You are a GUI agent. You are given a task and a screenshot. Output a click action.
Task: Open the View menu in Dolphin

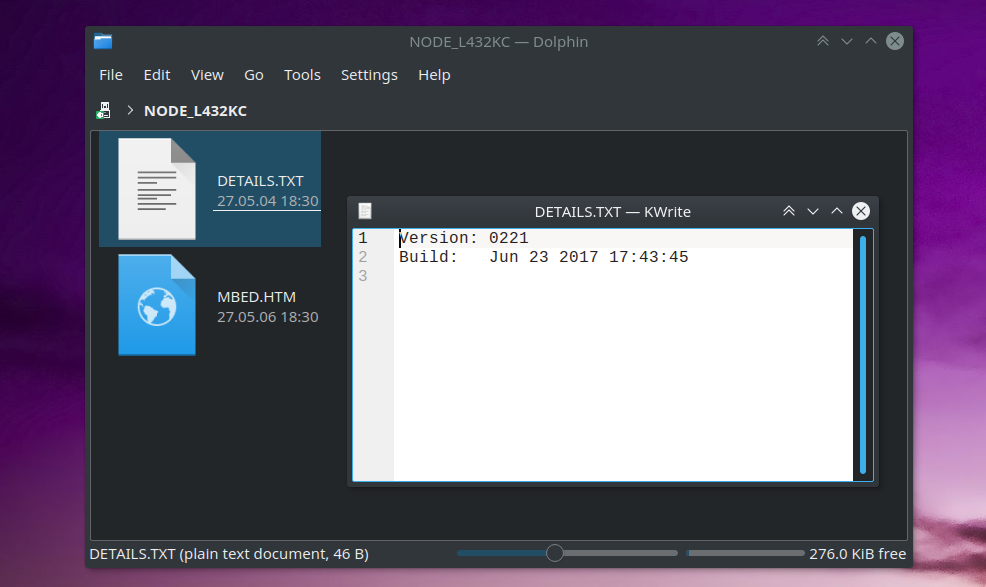207,75
